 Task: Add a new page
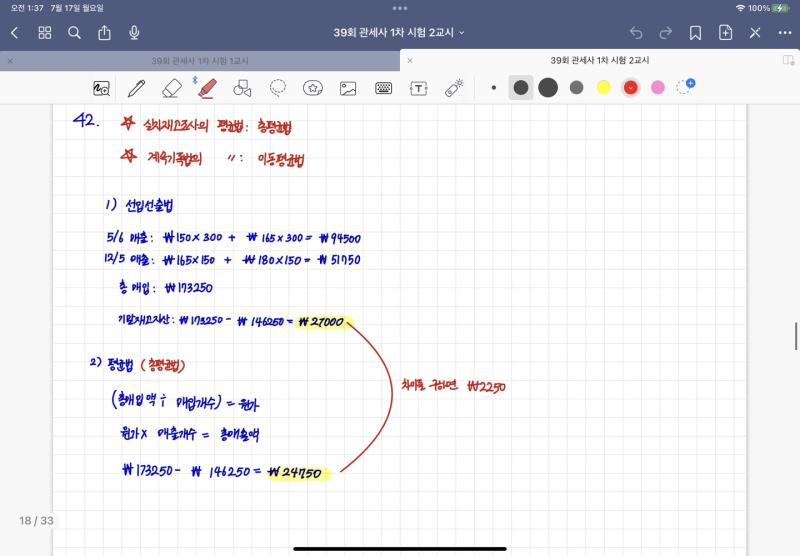point(725,33)
